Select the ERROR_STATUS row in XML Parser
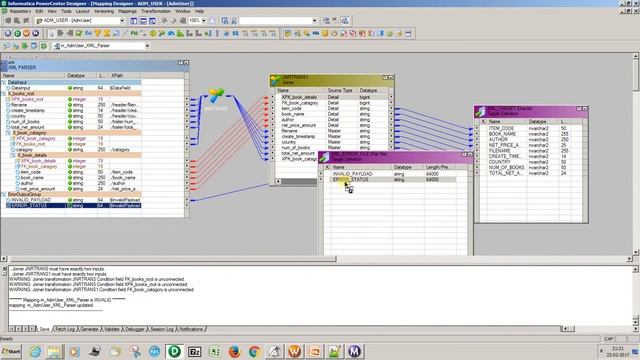Viewport: 640px width, 360px height. [x=72, y=206]
